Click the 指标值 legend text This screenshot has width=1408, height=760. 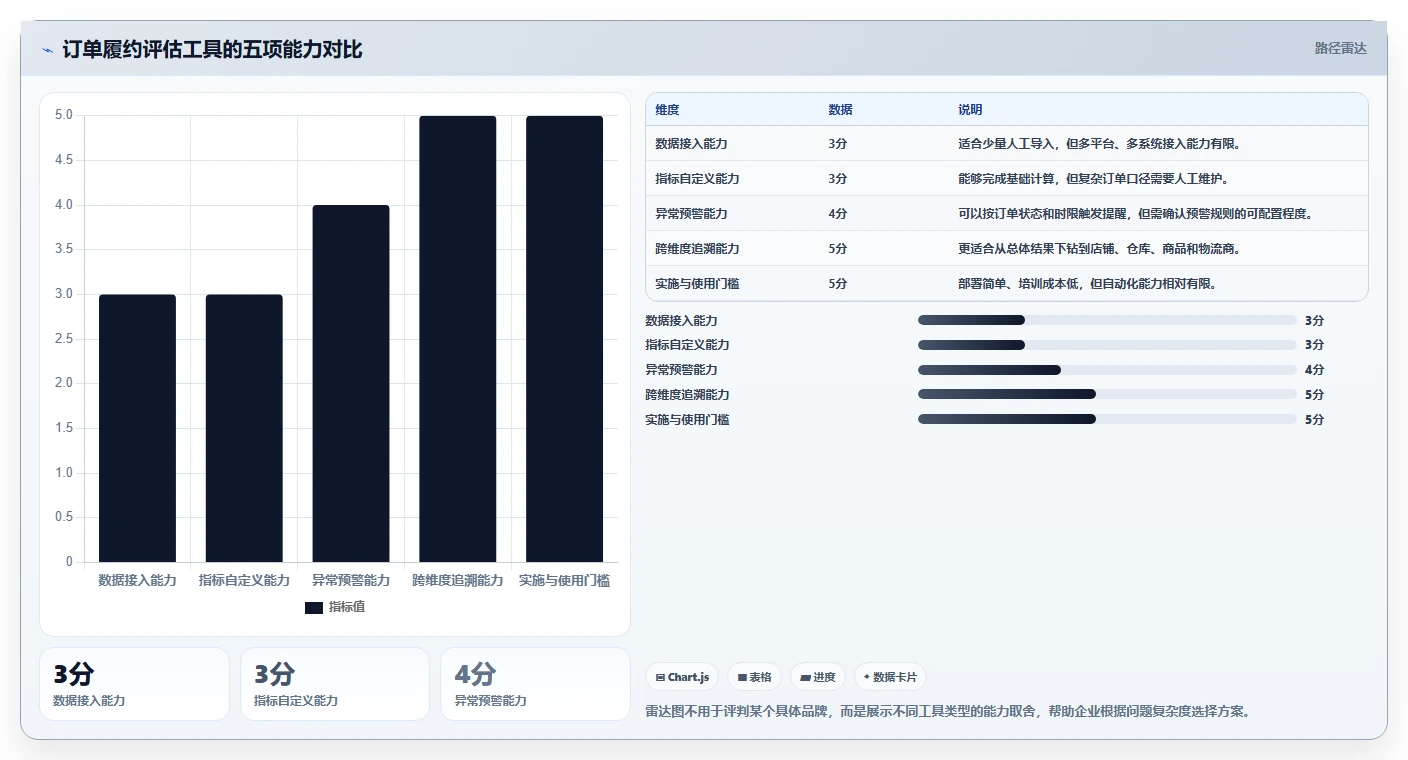pyautogui.click(x=347, y=607)
